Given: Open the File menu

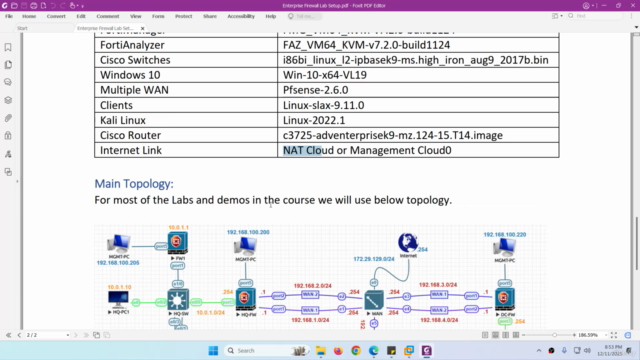Looking at the screenshot, I should [x=9, y=16].
